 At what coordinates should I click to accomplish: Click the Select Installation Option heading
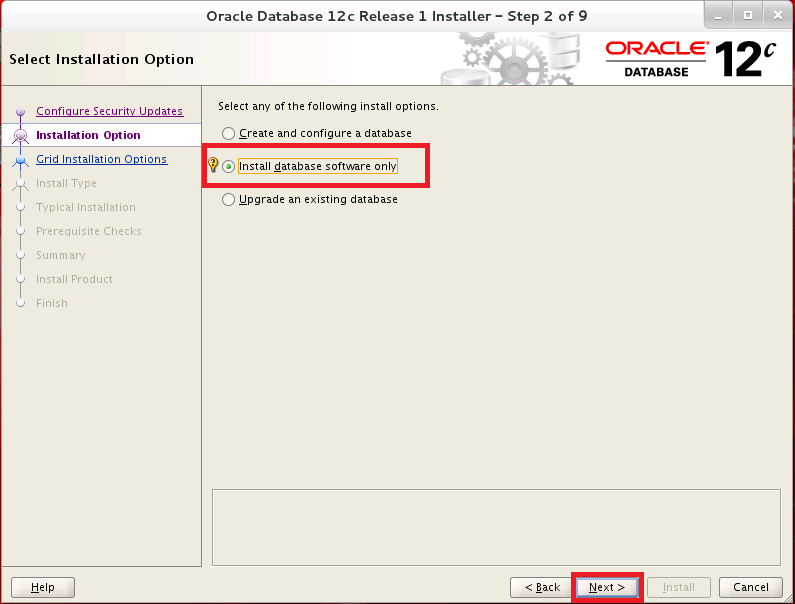101,59
